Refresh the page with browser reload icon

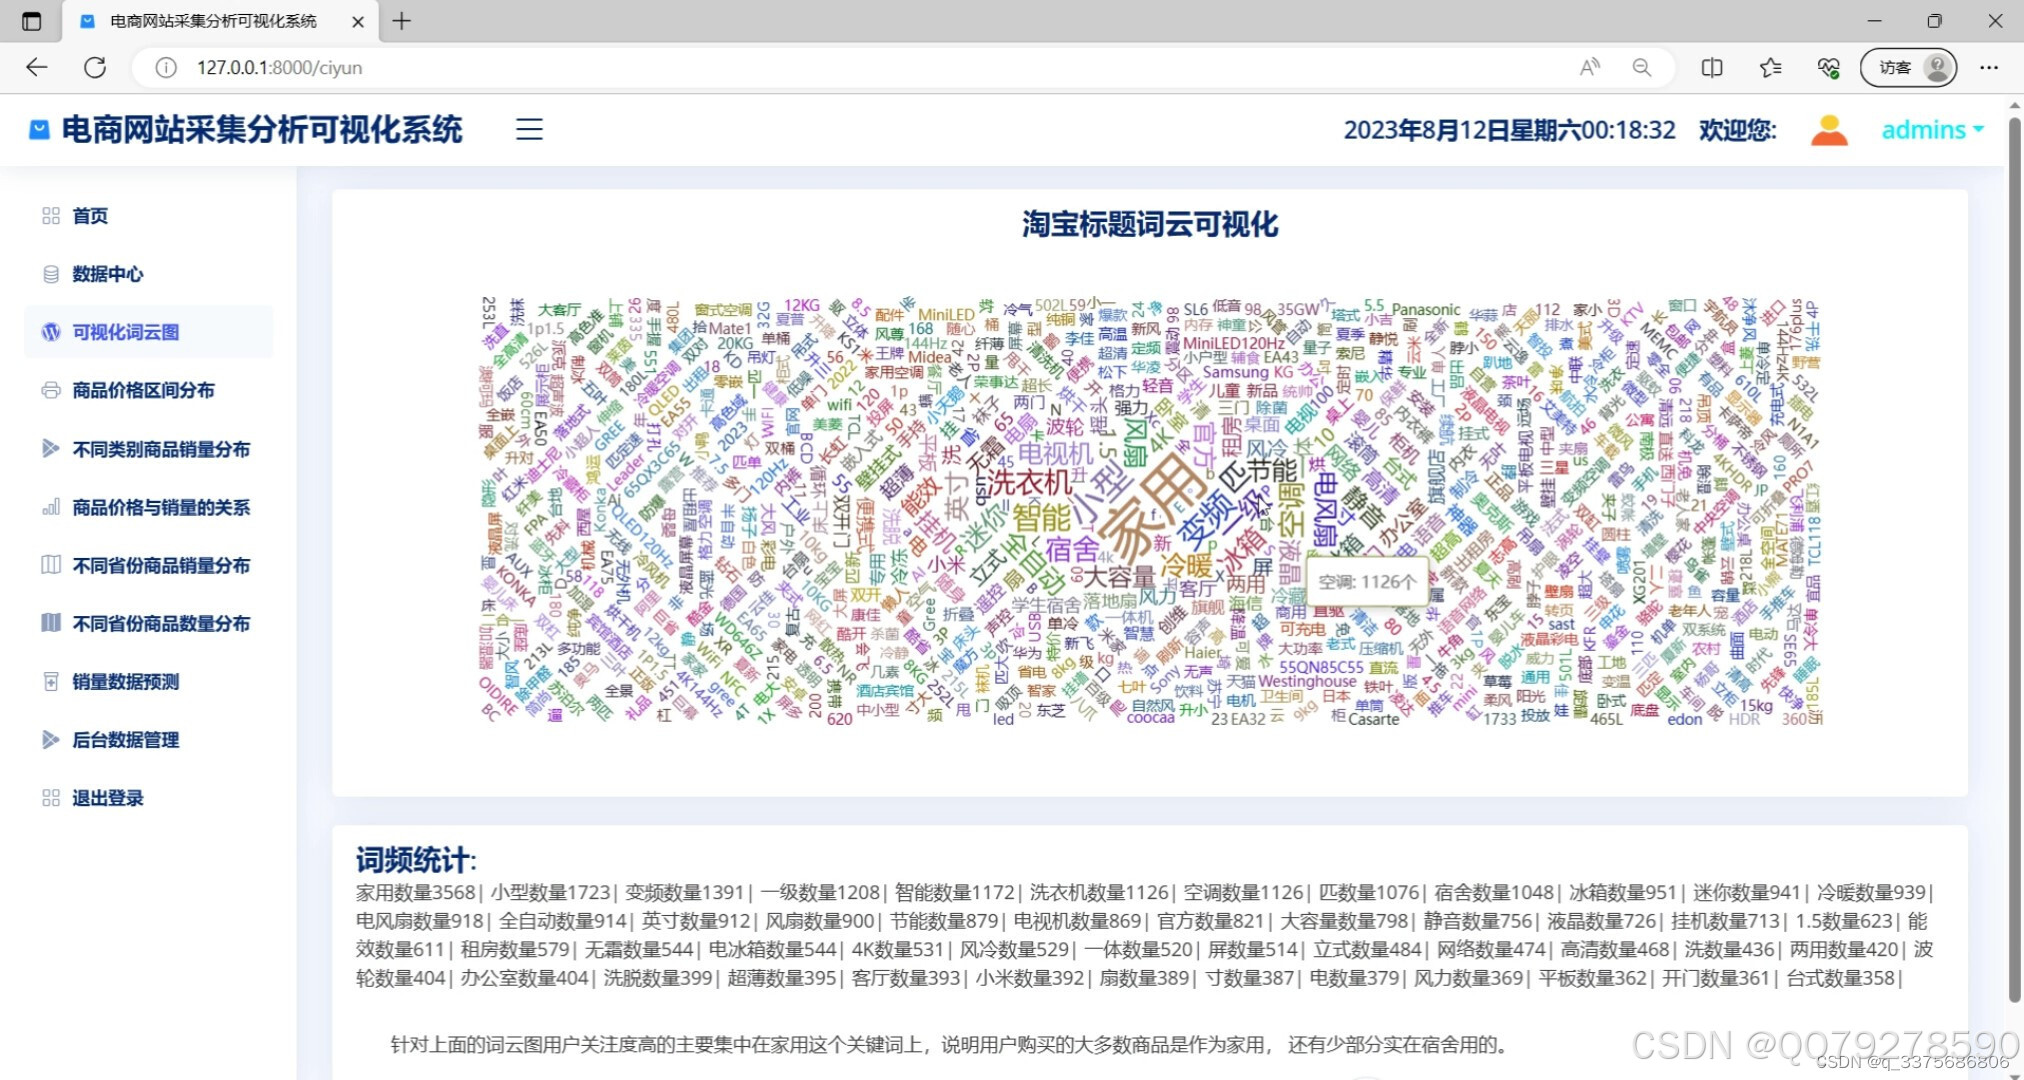tap(95, 67)
